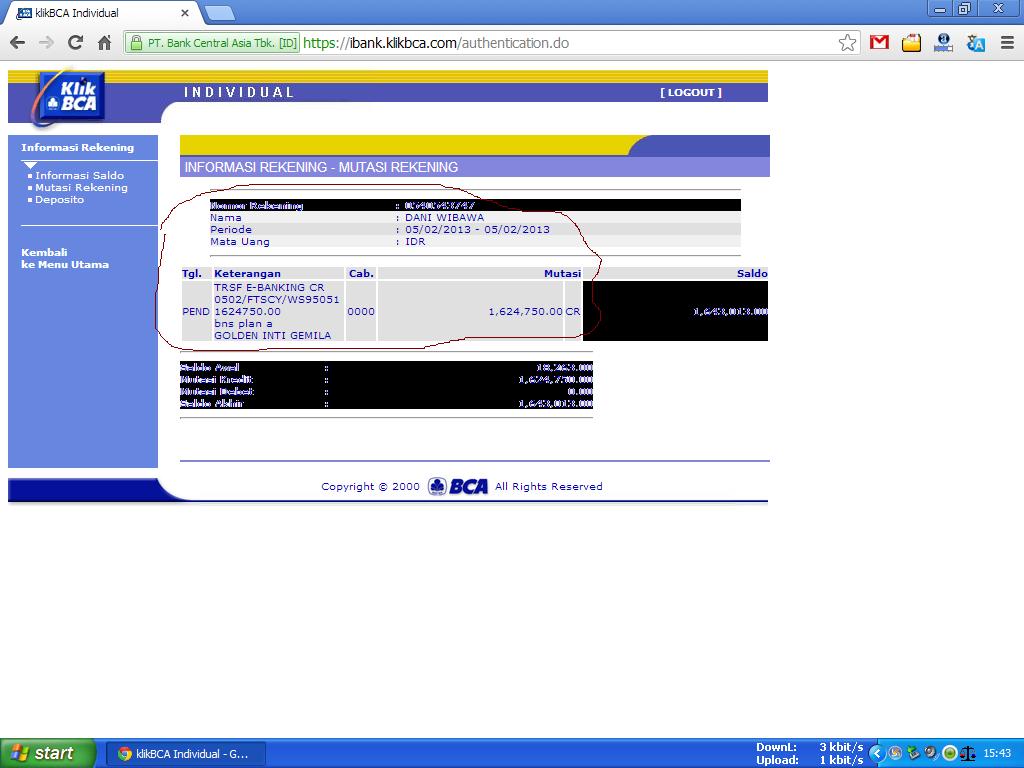Image resolution: width=1024 pixels, height=768 pixels.
Task: Click the klikBCA Individual taskbar button
Action: click(185, 754)
